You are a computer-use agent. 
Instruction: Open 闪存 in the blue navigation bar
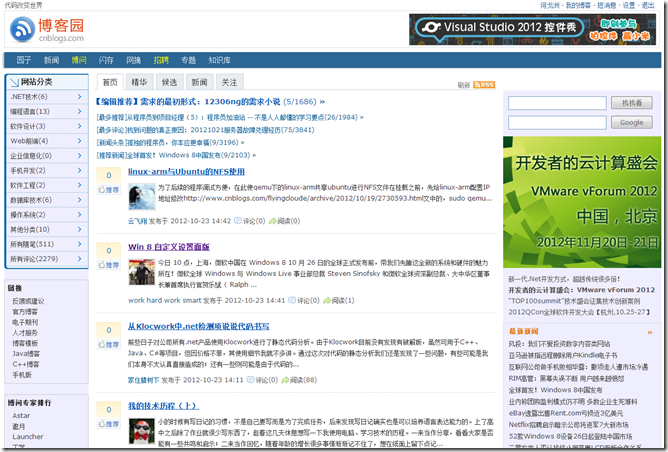point(106,60)
